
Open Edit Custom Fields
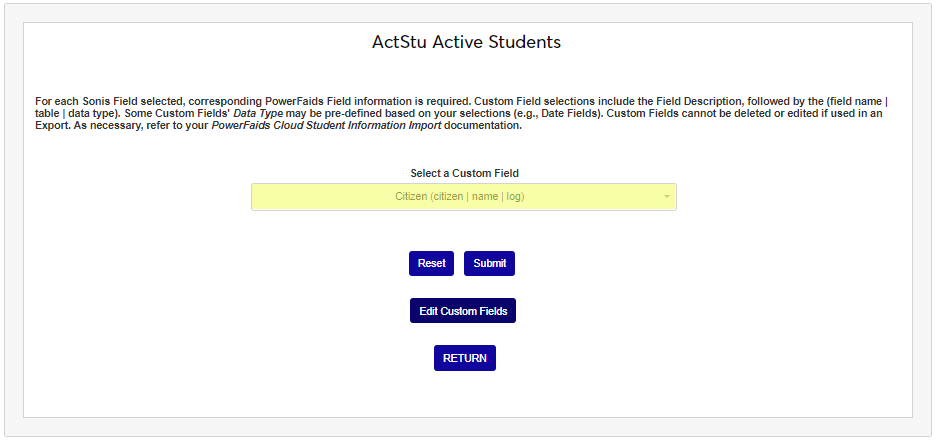pyautogui.click(x=463, y=311)
